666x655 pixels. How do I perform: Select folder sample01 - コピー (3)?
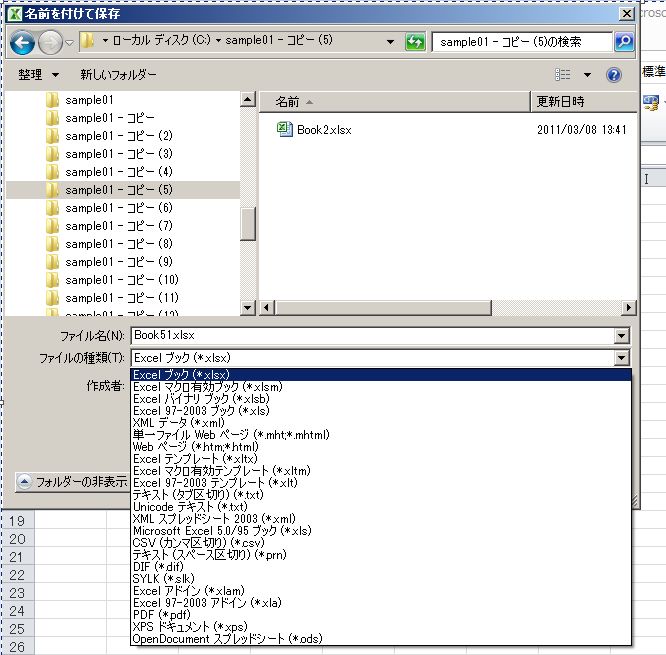tap(119, 154)
